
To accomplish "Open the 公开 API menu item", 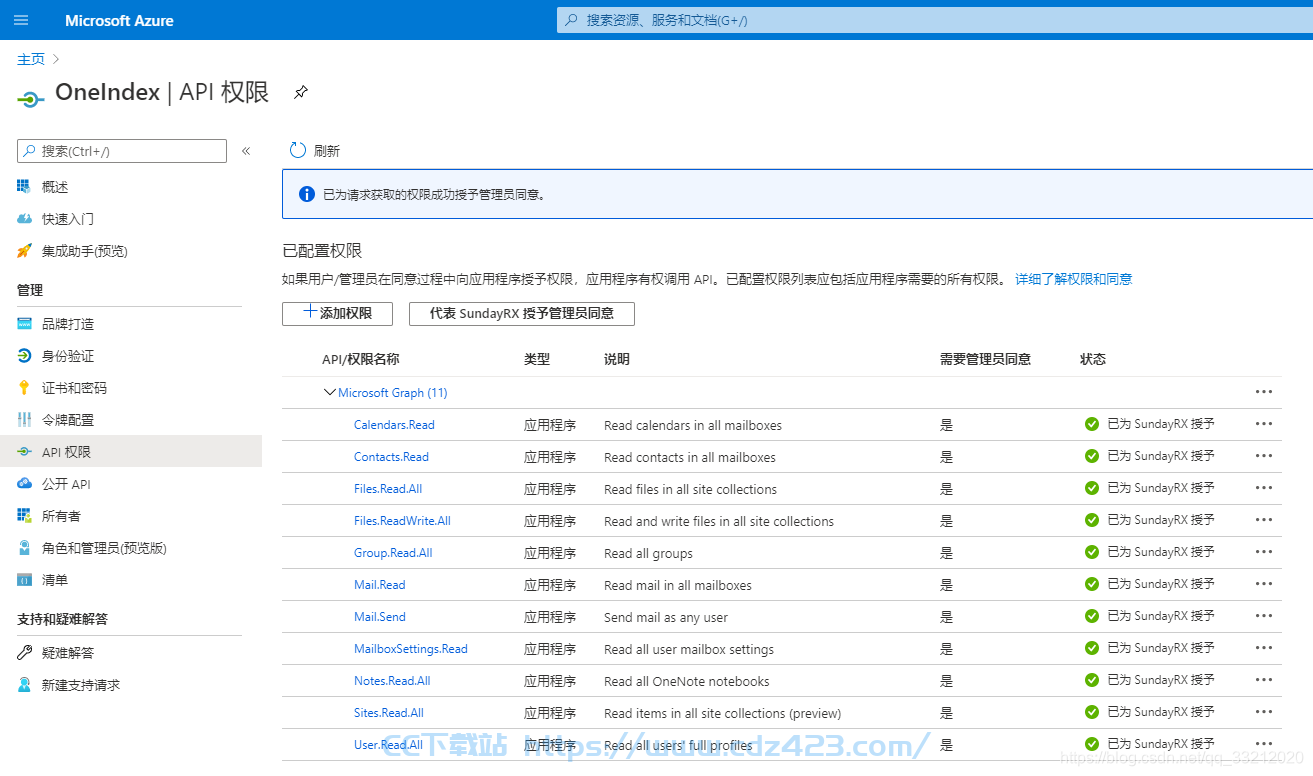I will [x=66, y=484].
